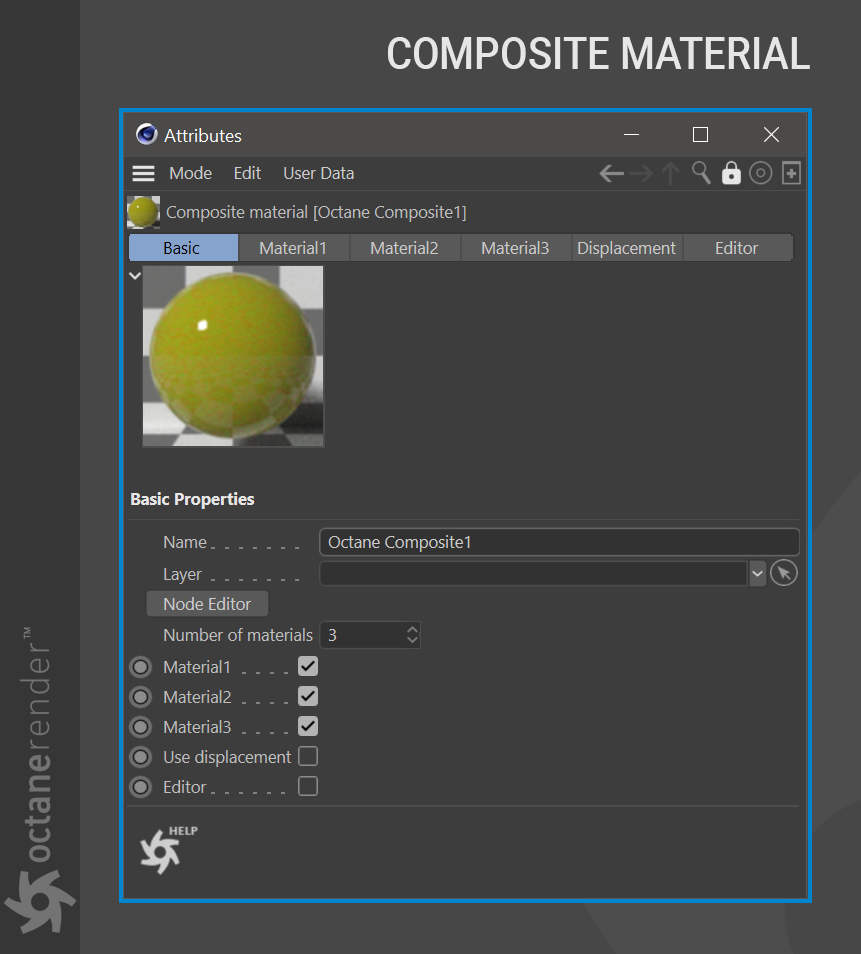Viewport: 861px width, 954px height.
Task: Open new Attribute Manager with plus icon
Action: click(x=791, y=173)
